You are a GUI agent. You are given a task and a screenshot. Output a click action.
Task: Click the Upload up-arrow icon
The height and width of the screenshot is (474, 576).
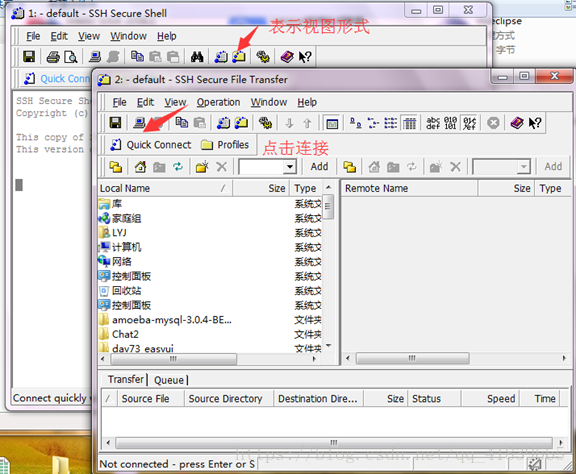click(307, 123)
